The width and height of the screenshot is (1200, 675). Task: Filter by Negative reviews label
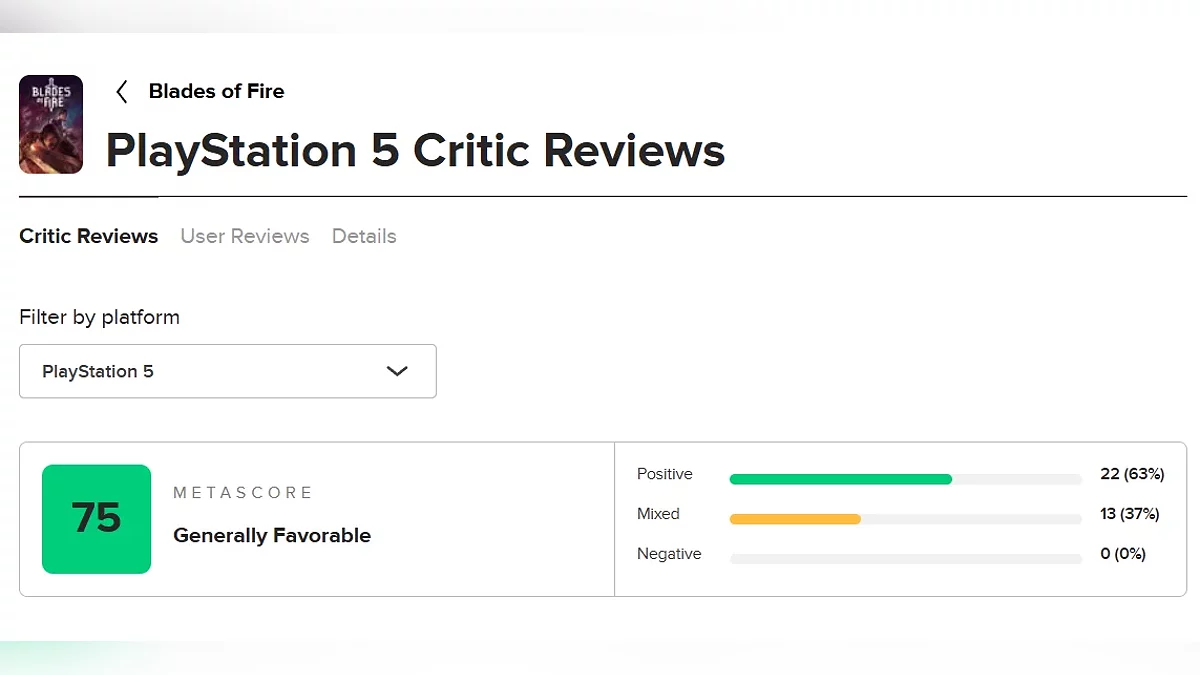(669, 554)
